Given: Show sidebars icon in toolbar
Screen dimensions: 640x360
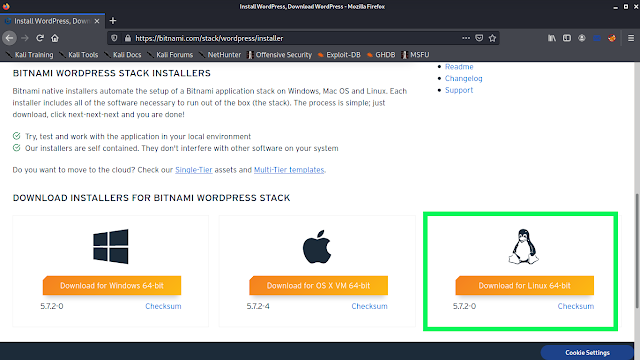Looking at the screenshot, I should point(567,38).
